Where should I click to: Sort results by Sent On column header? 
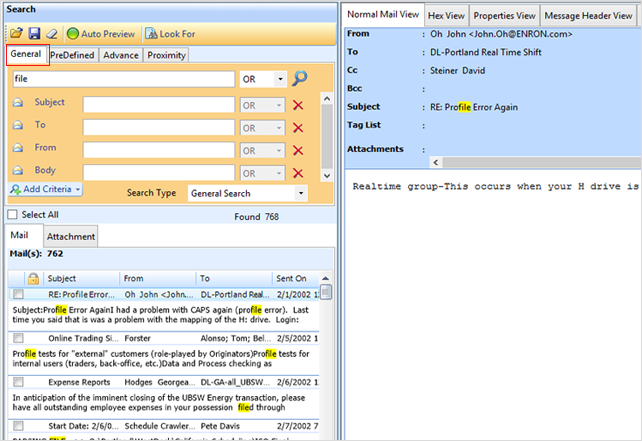pyautogui.click(x=295, y=278)
